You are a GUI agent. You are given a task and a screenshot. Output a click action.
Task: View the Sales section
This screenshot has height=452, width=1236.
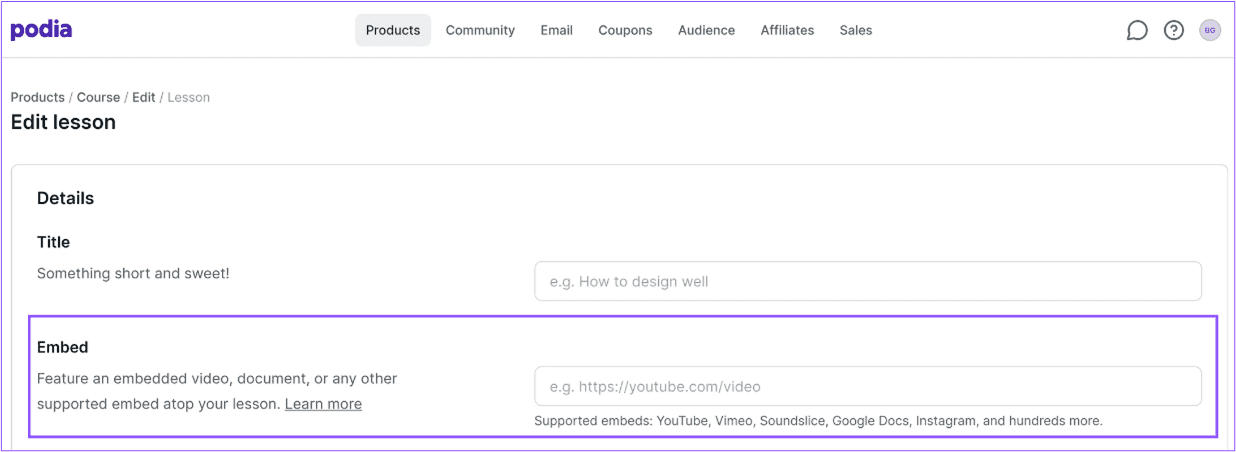(x=856, y=30)
